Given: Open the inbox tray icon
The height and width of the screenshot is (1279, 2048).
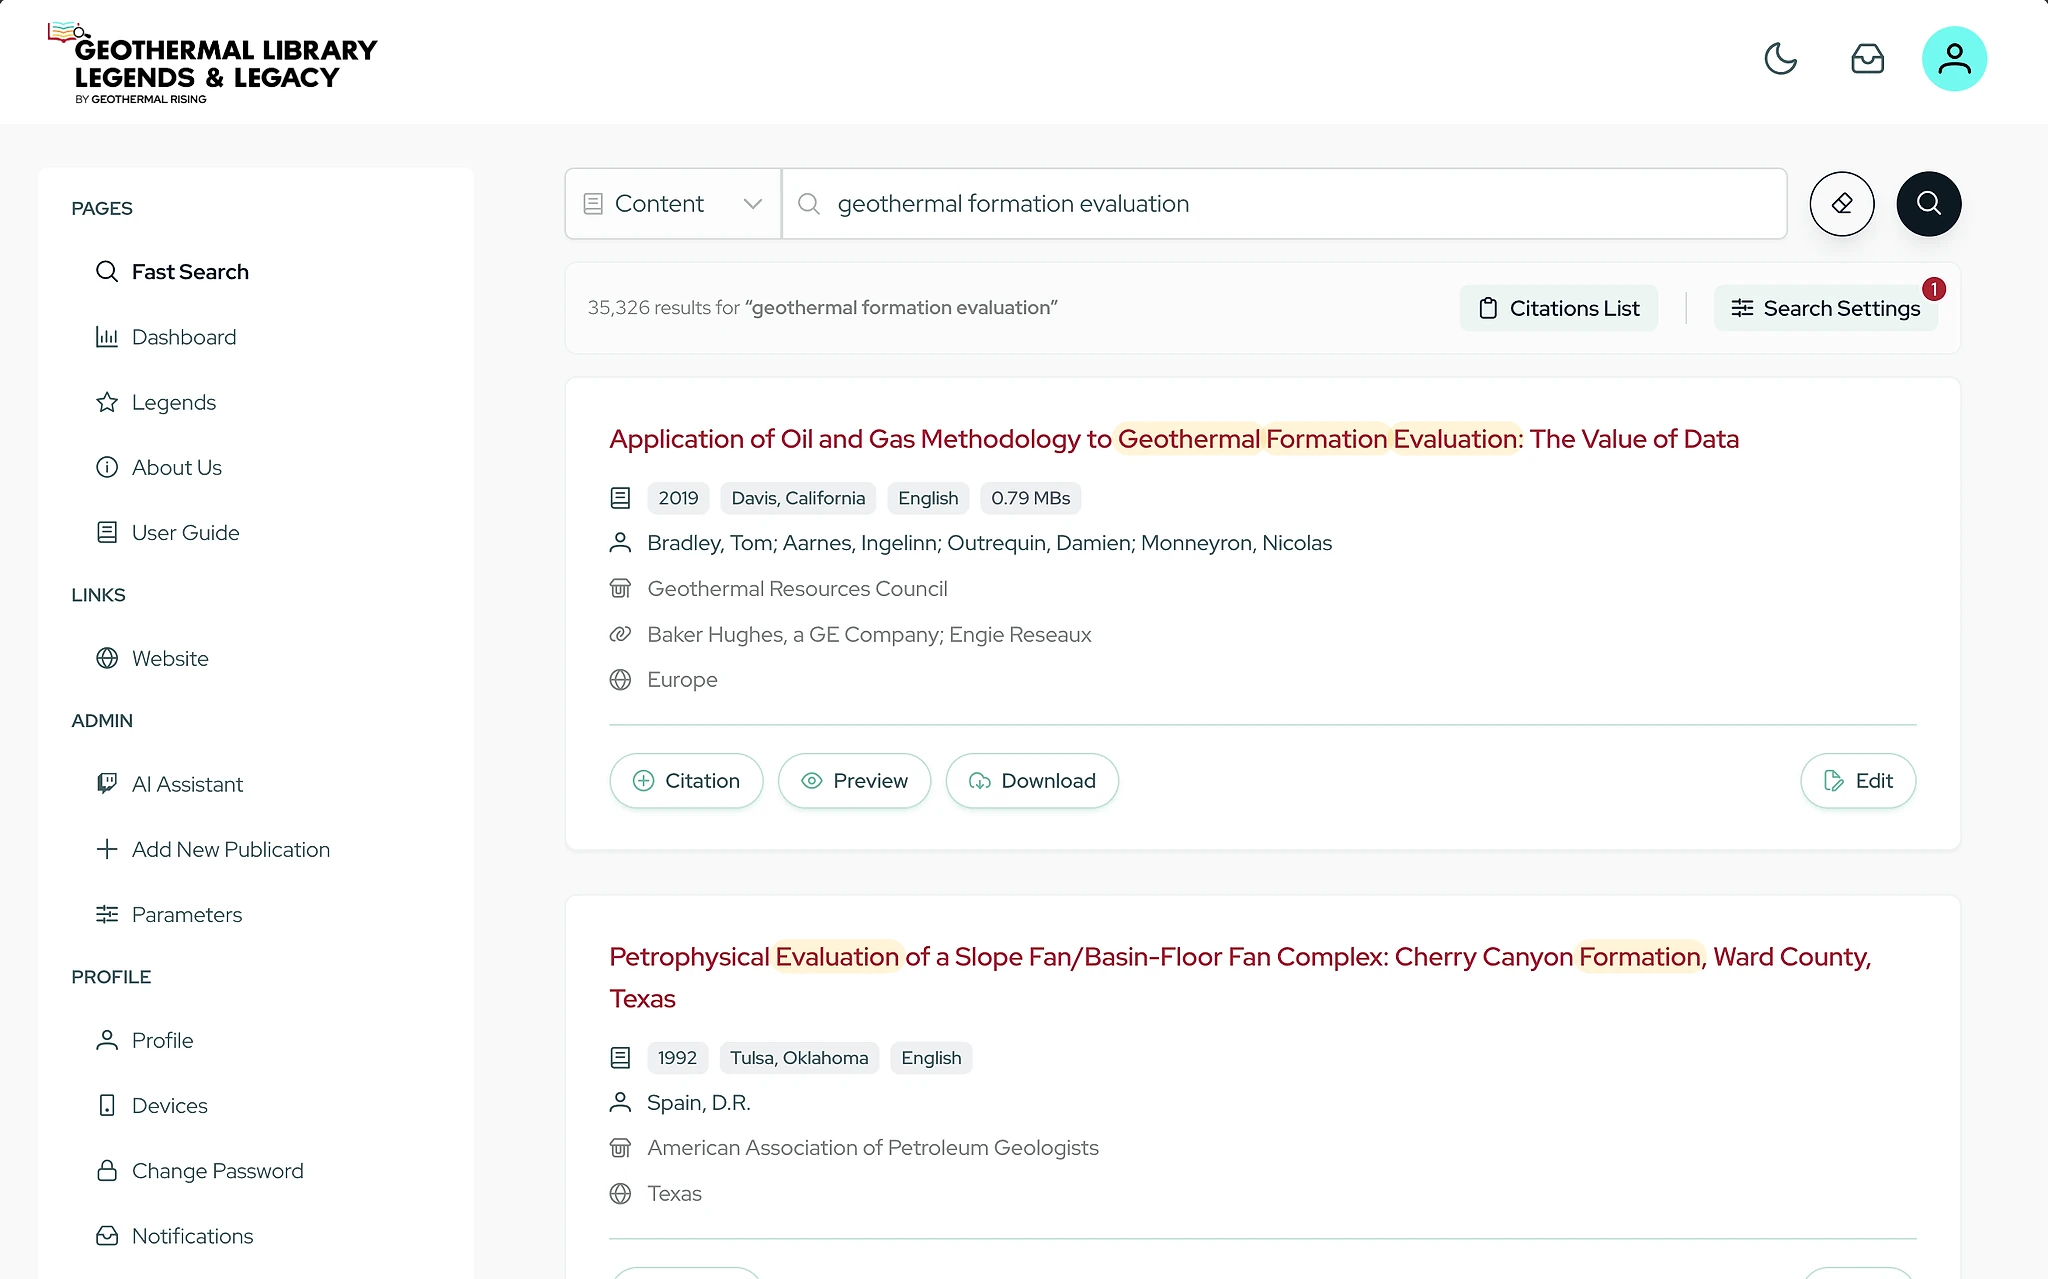Looking at the screenshot, I should pos(1867,59).
